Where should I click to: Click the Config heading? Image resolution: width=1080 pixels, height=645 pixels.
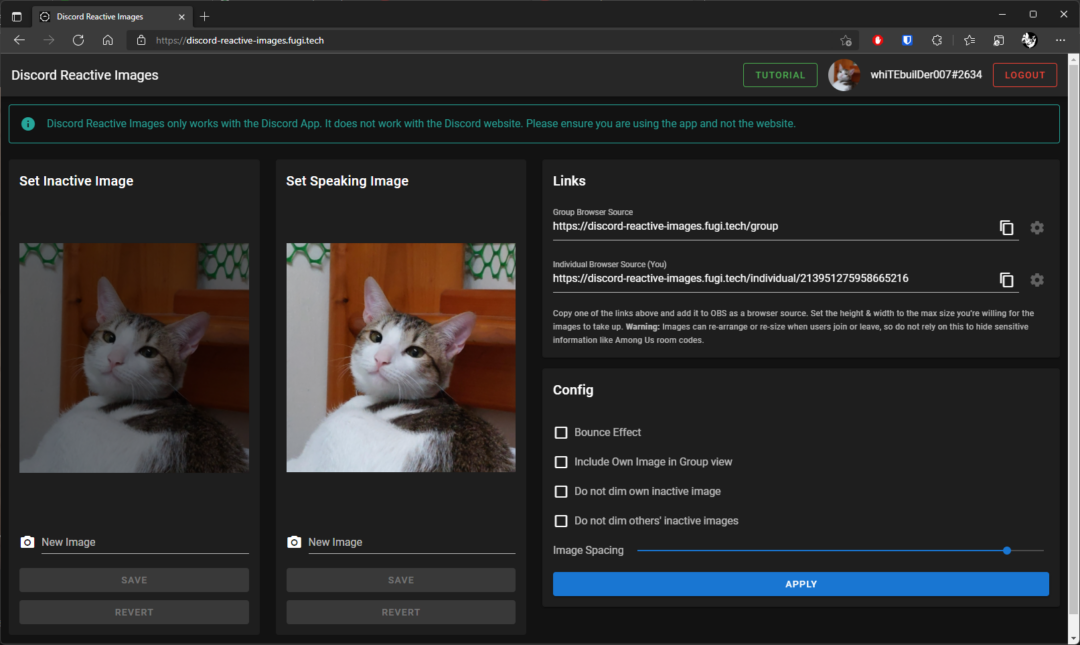(x=573, y=390)
